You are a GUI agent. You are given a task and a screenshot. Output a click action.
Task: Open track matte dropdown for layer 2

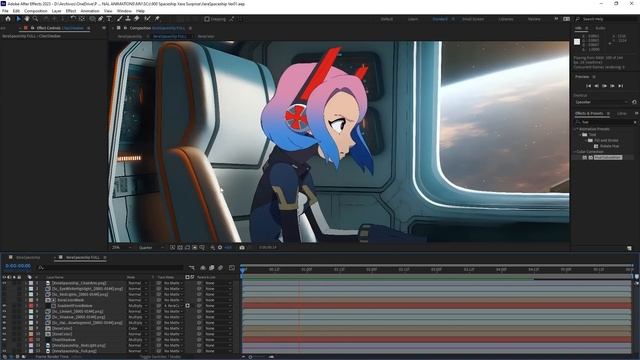click(173, 289)
